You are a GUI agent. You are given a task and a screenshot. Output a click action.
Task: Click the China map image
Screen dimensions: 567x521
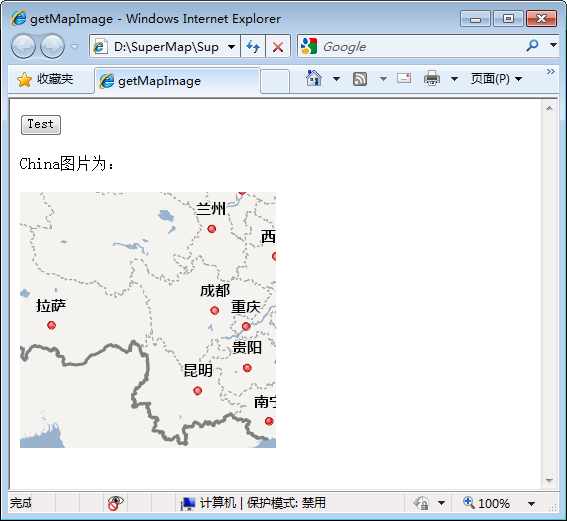coord(148,320)
